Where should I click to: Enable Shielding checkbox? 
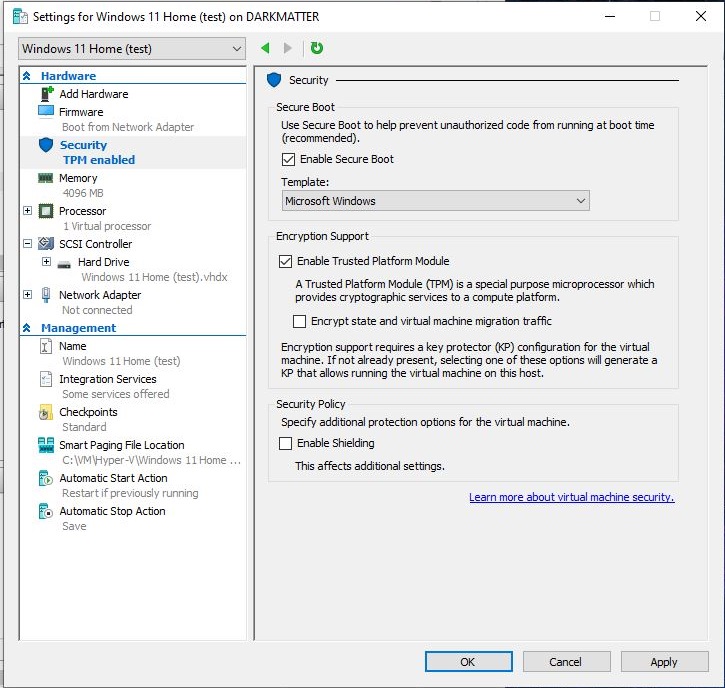pyautogui.click(x=287, y=443)
